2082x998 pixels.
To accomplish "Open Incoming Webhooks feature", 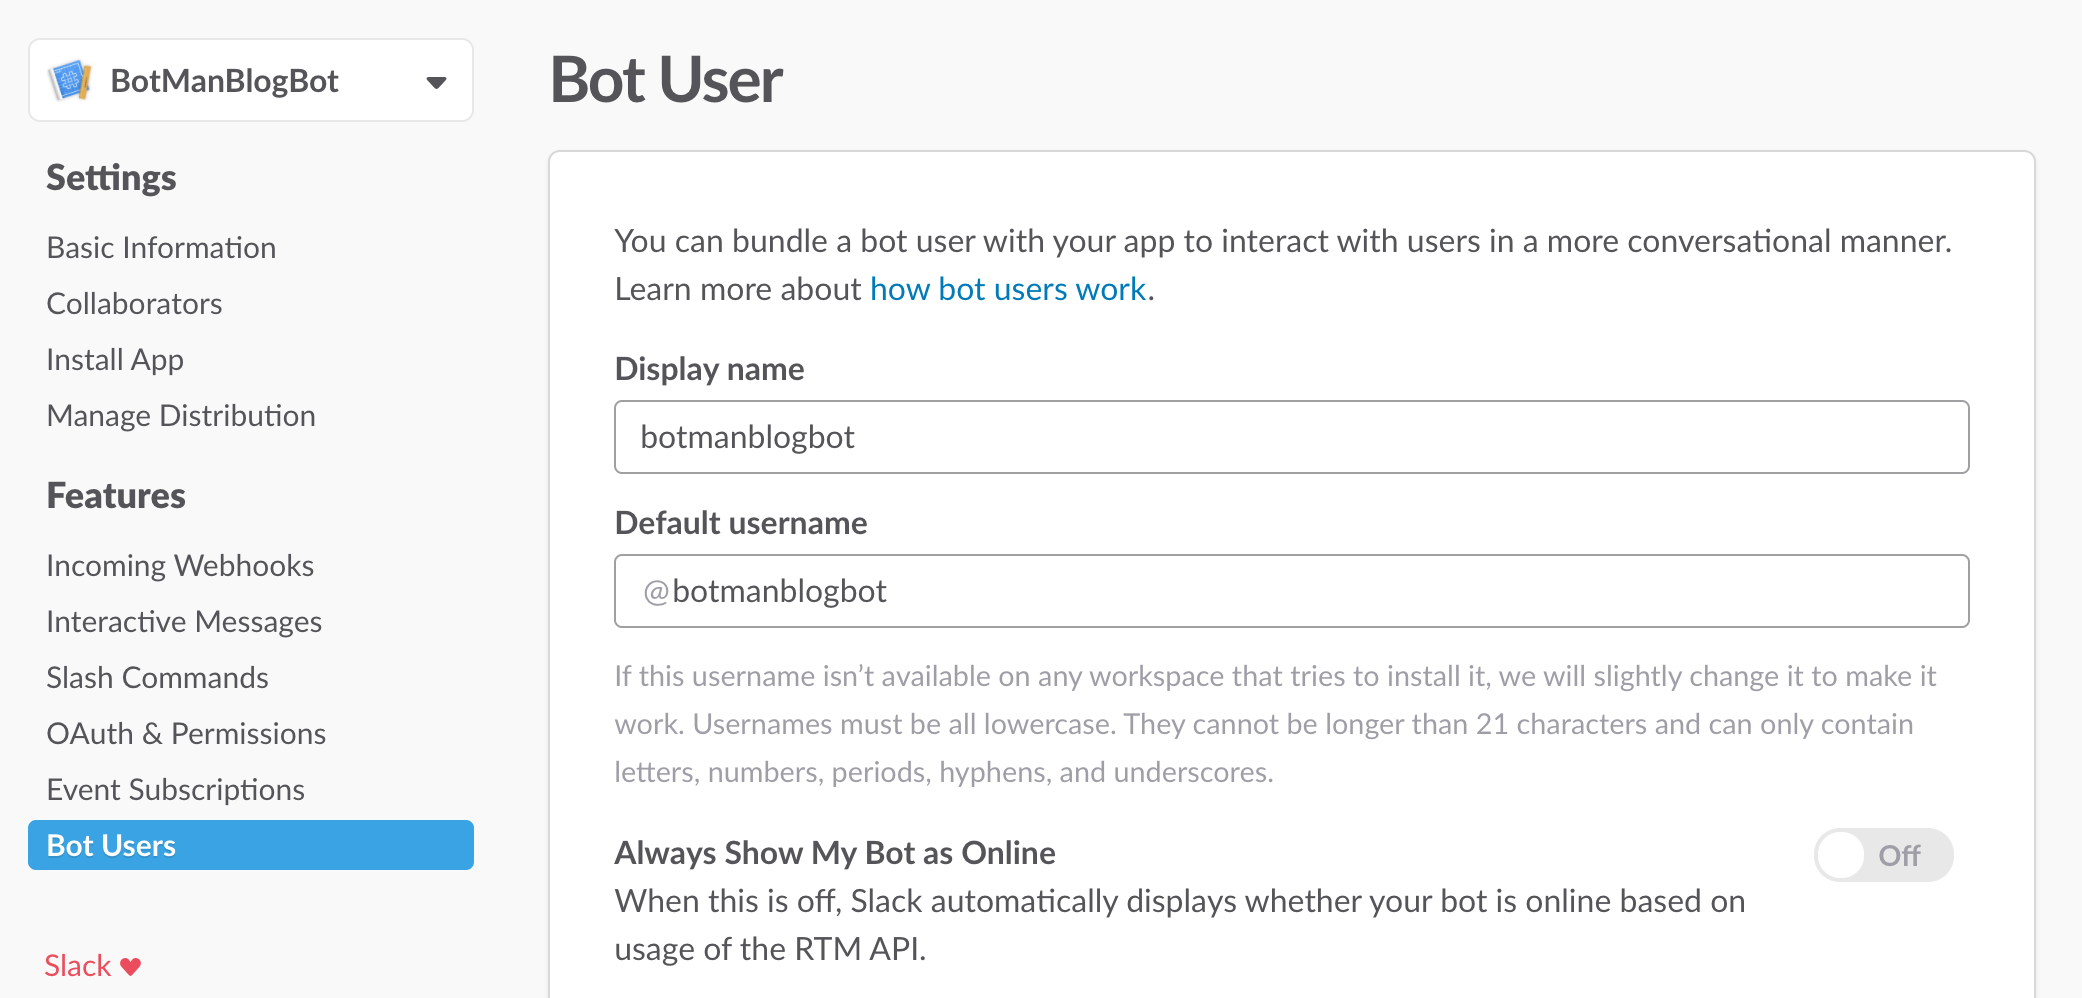I will coord(180,565).
